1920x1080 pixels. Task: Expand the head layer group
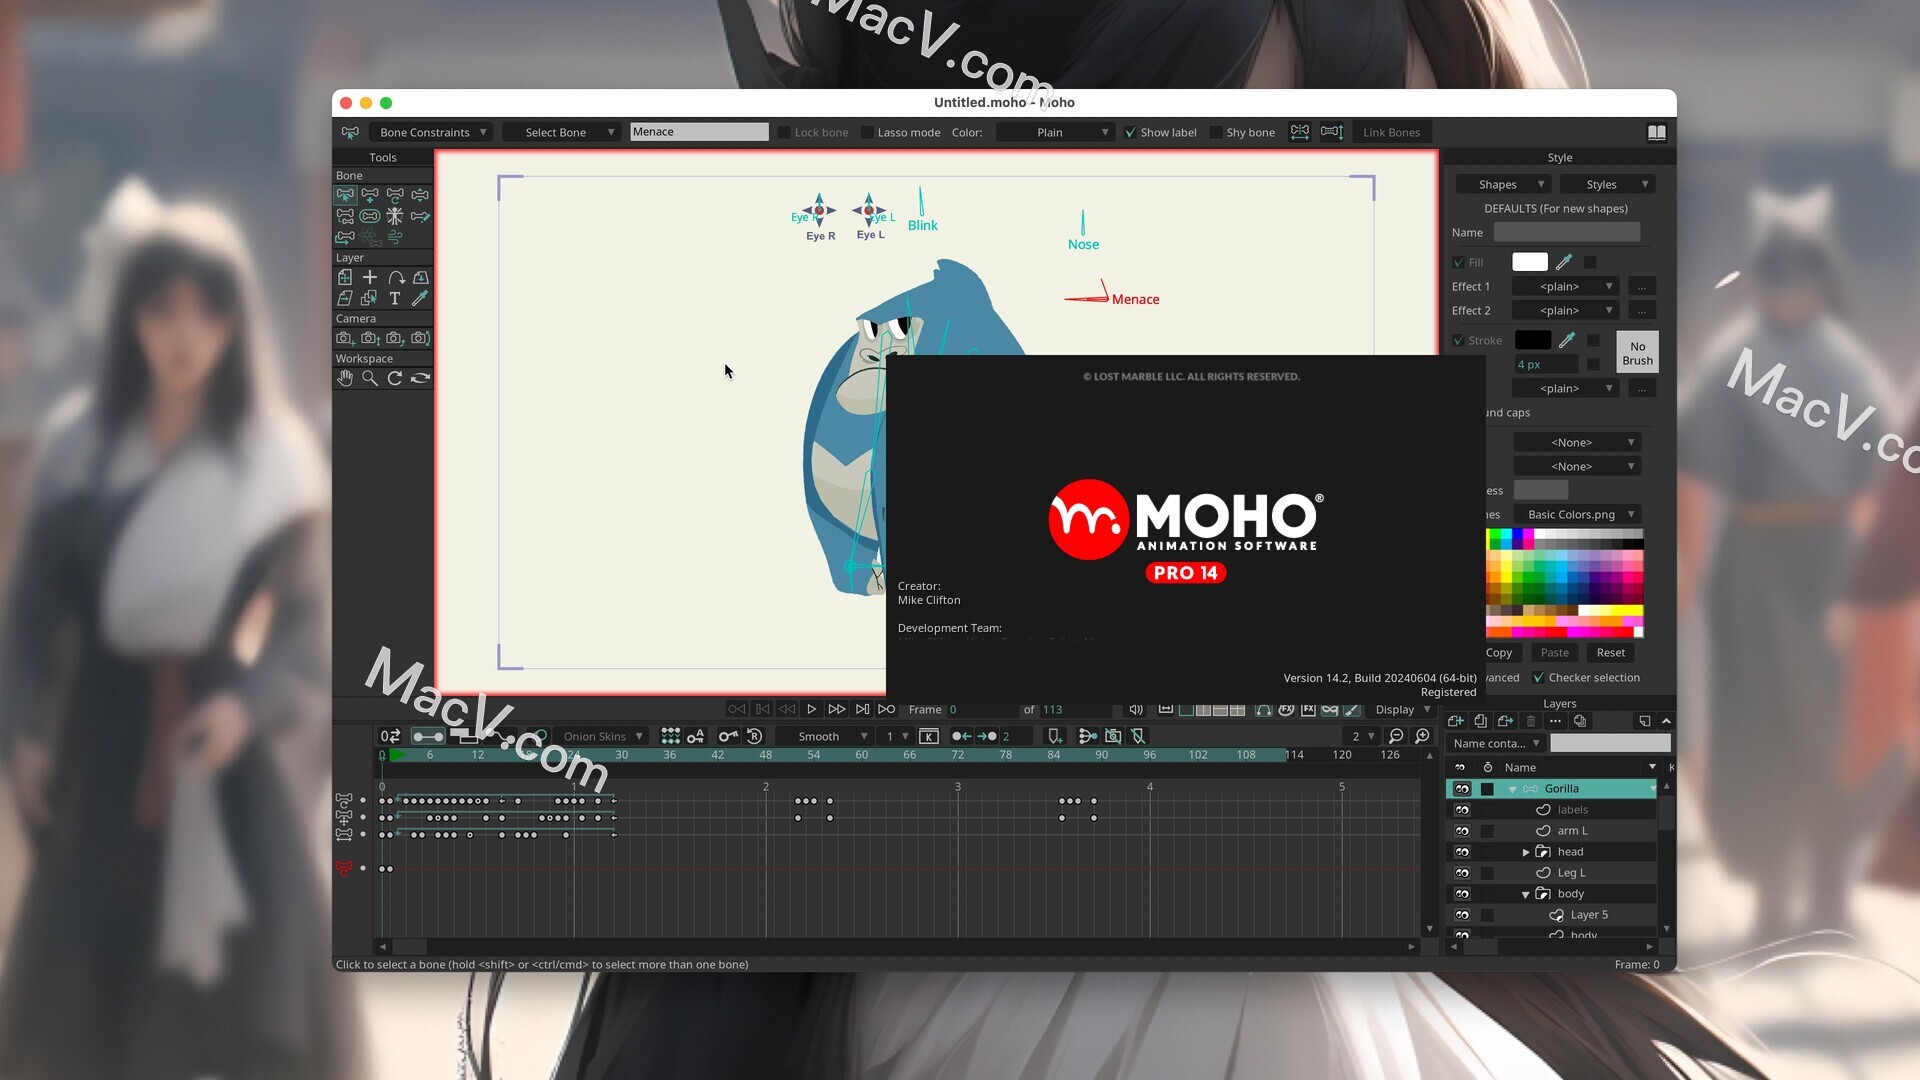coord(1525,851)
